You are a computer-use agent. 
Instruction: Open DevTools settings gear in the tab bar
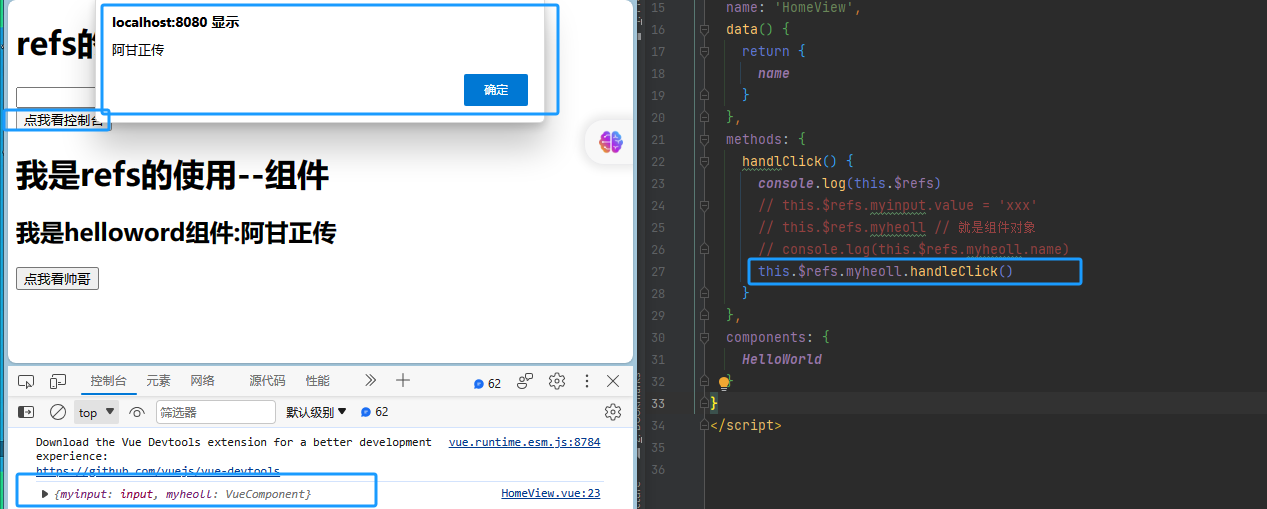557,381
